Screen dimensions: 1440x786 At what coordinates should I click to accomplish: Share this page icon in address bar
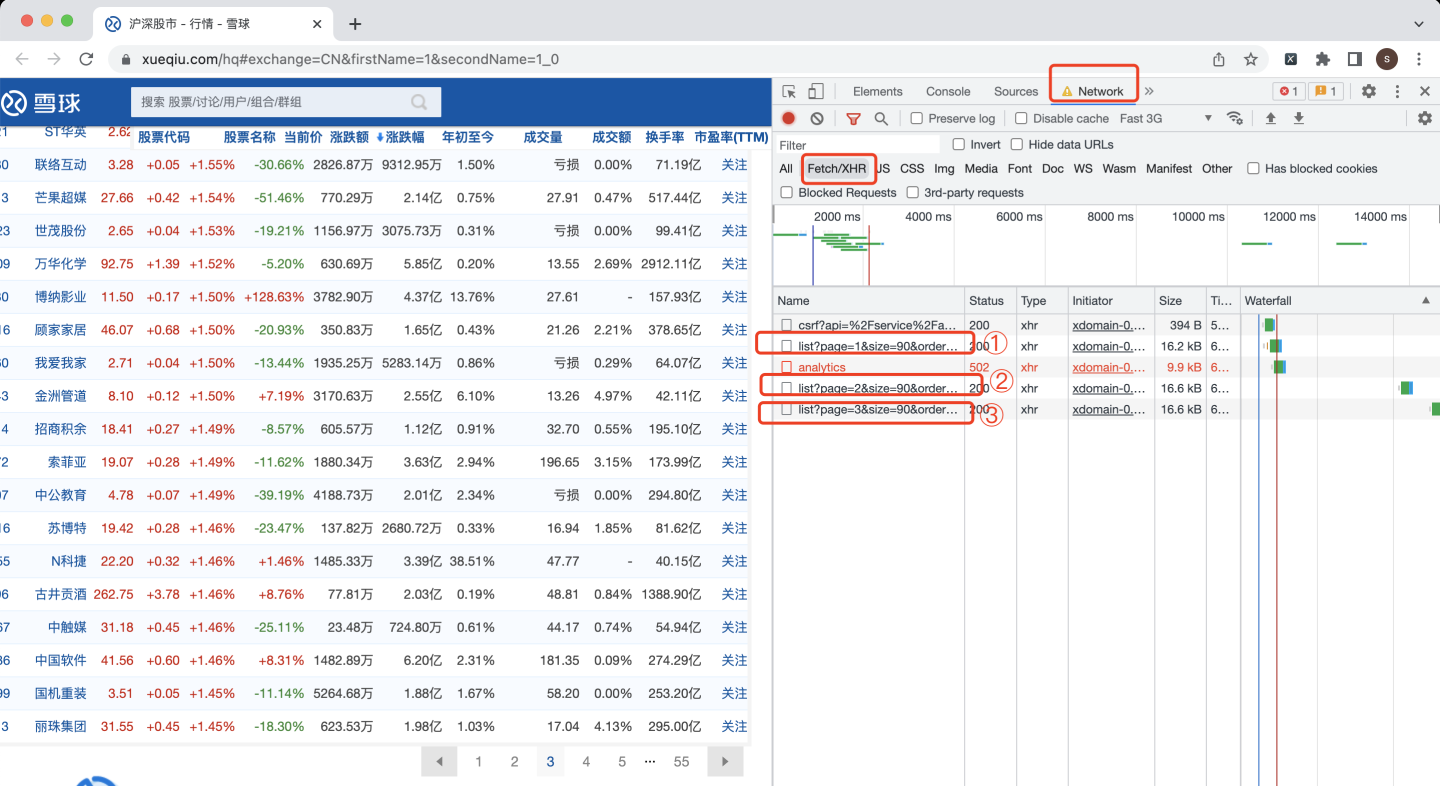1219,59
